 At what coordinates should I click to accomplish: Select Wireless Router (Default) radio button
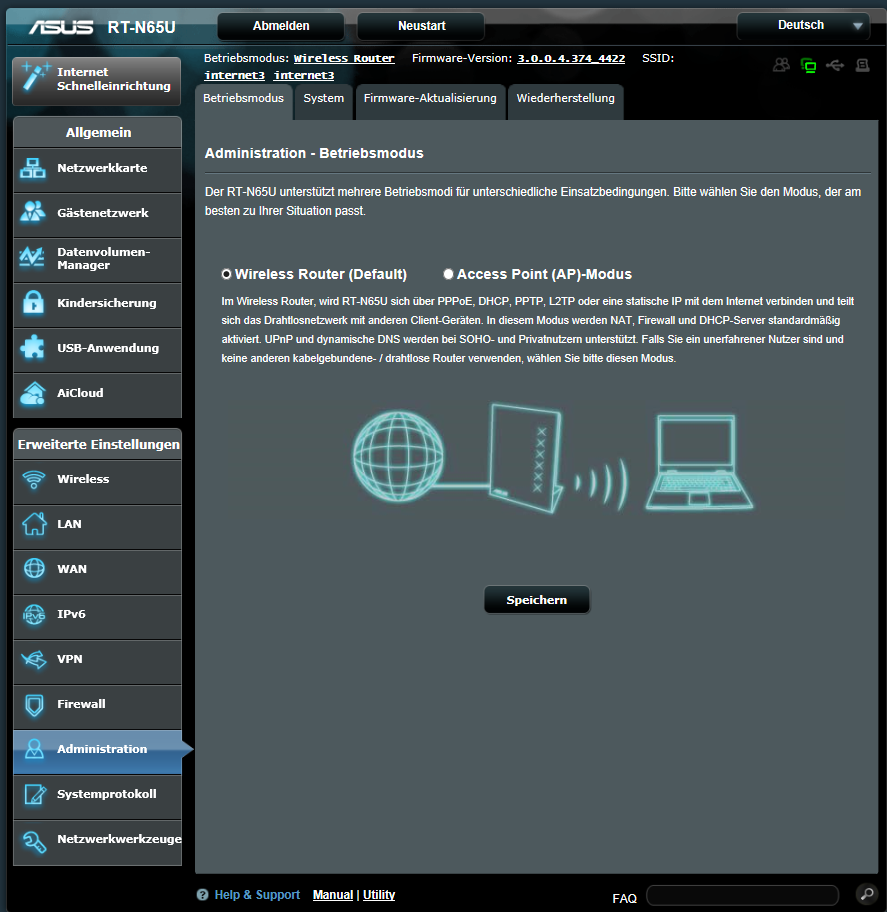tap(226, 274)
